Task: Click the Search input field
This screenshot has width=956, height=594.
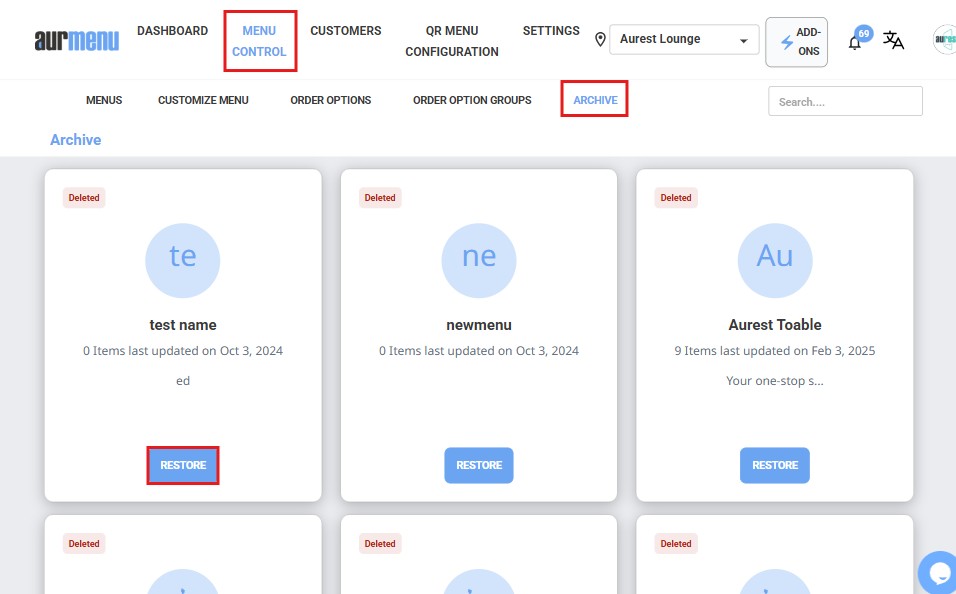Action: (x=845, y=101)
